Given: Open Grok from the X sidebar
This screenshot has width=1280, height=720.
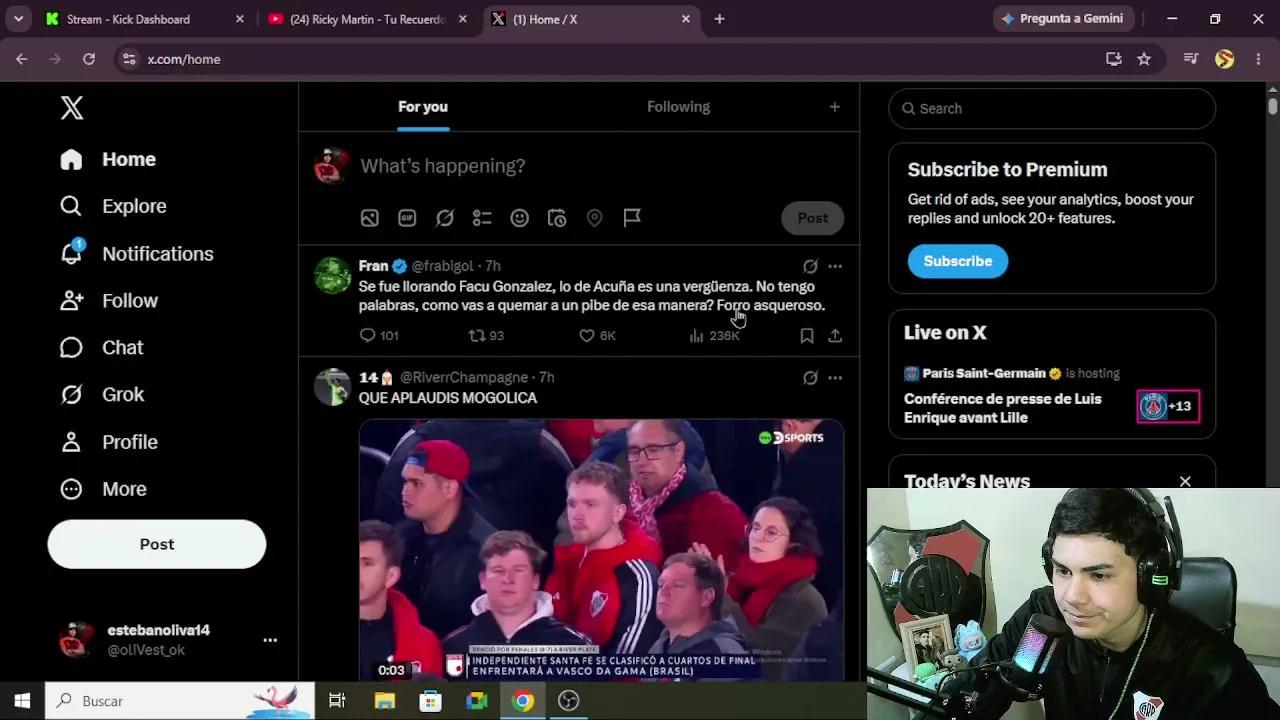Looking at the screenshot, I should point(101,395).
